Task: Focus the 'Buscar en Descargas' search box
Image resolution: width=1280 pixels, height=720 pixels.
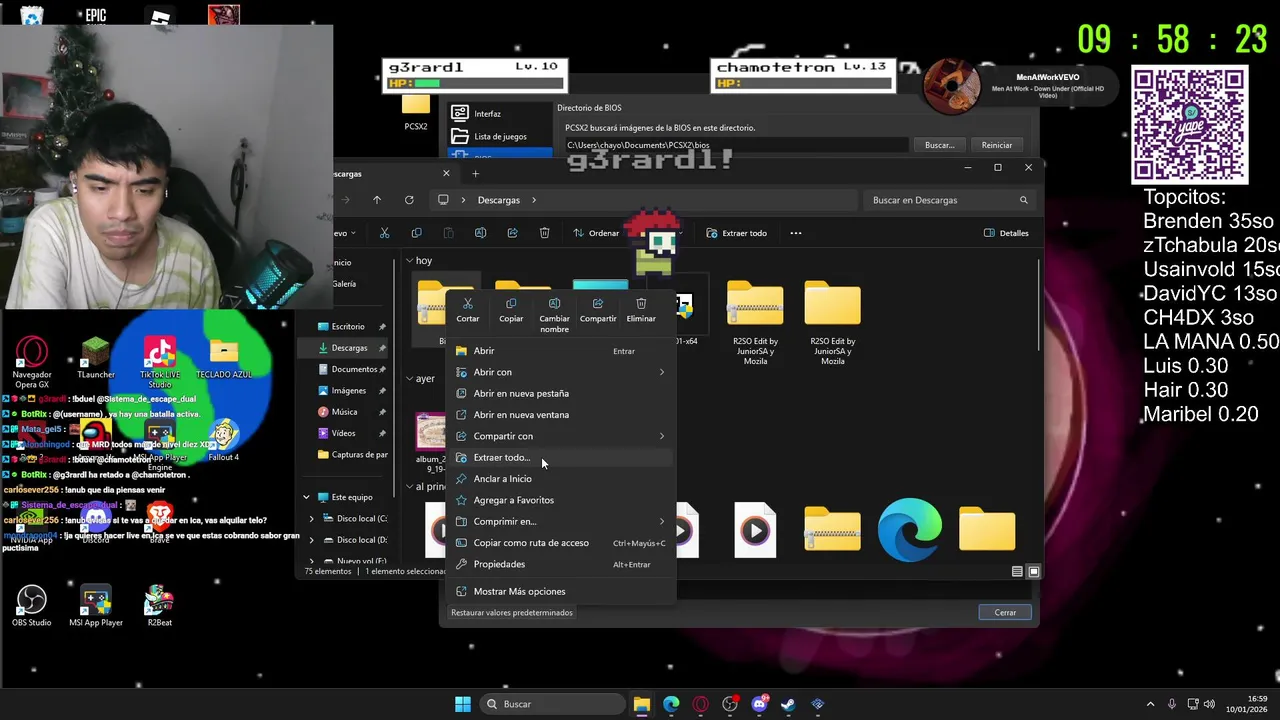Action: click(950, 200)
